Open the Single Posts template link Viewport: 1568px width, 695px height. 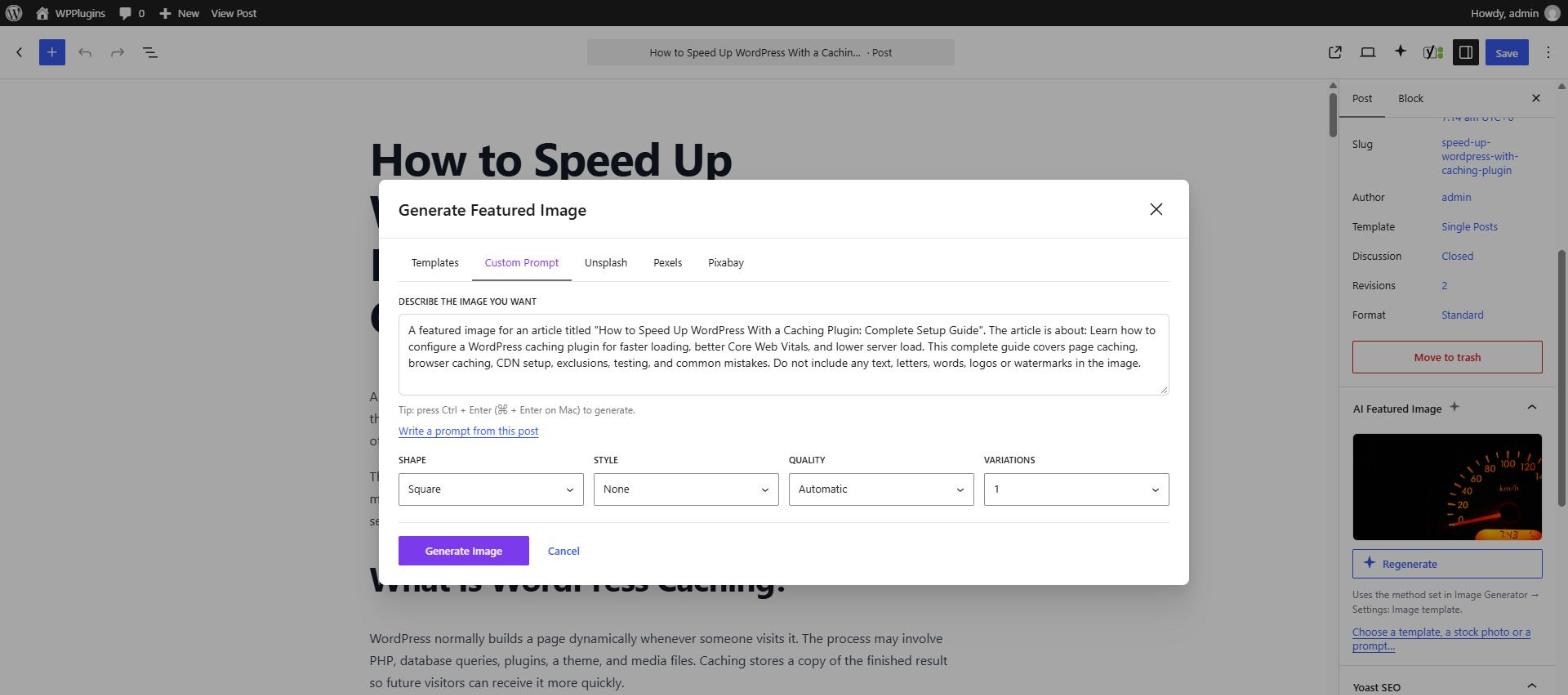tap(1469, 227)
